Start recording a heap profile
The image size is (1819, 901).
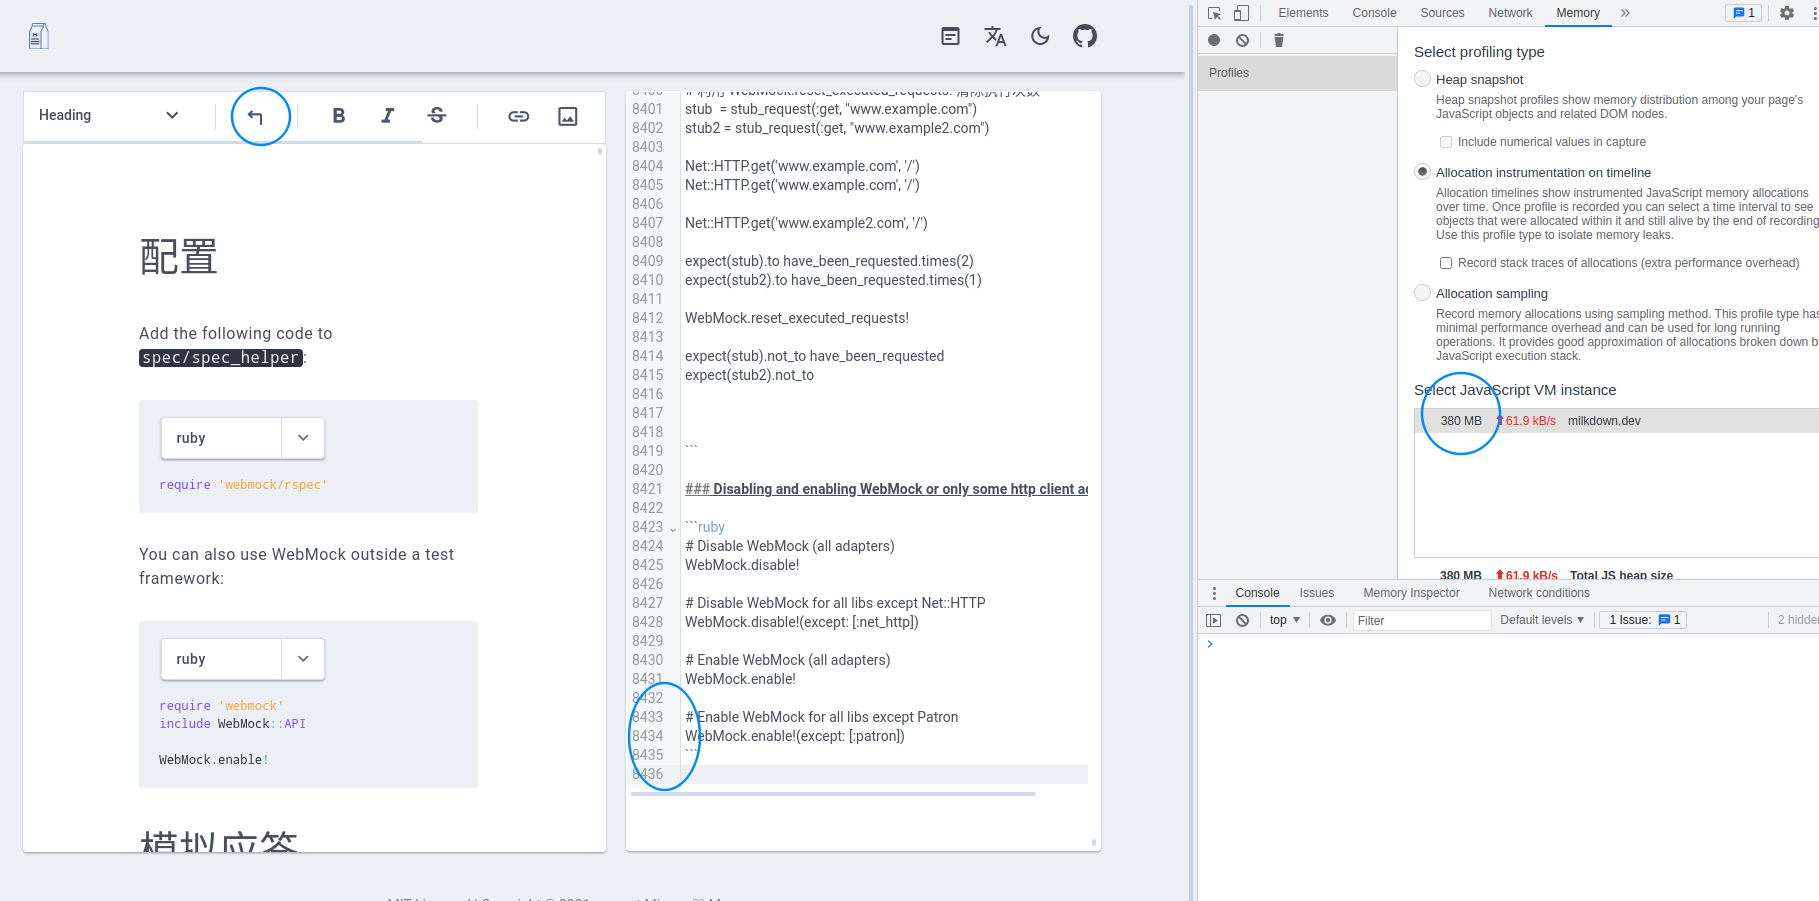point(1213,40)
